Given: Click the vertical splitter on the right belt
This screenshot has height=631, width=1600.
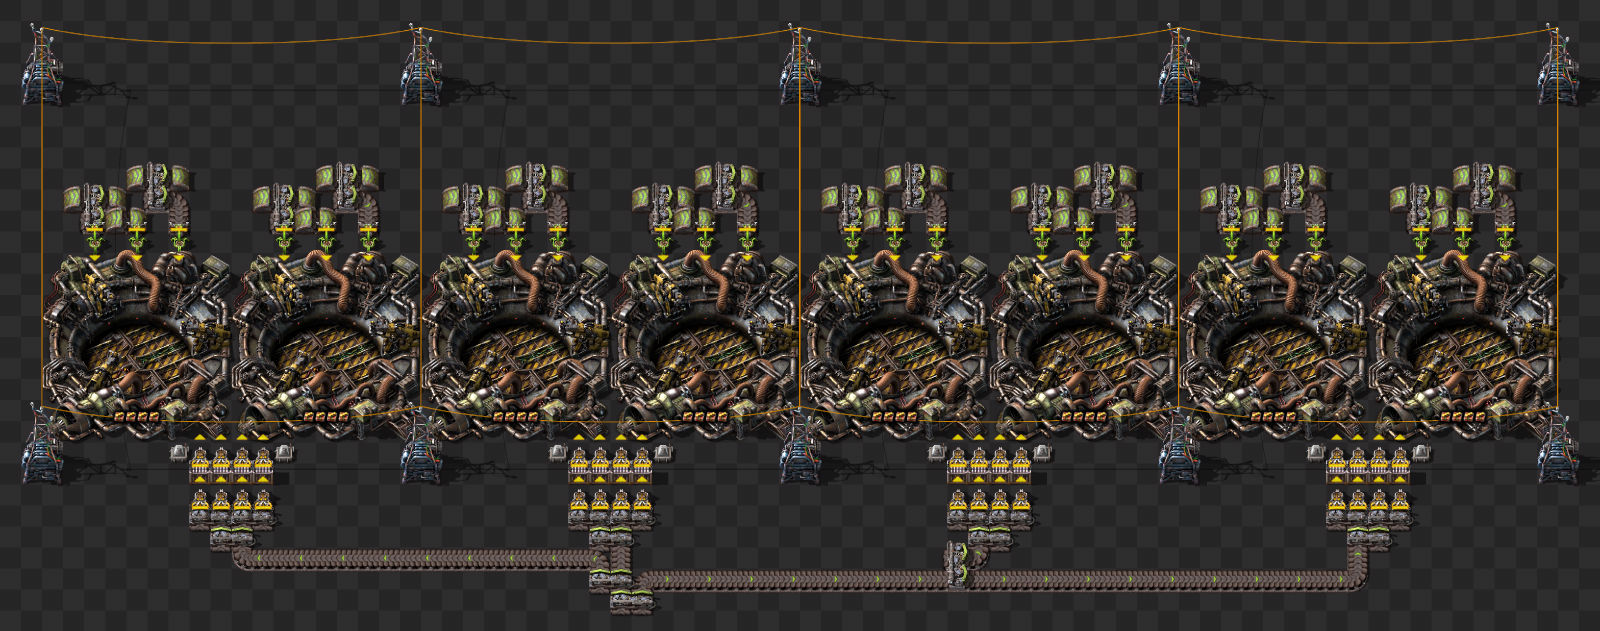Looking at the screenshot, I should click(x=958, y=565).
